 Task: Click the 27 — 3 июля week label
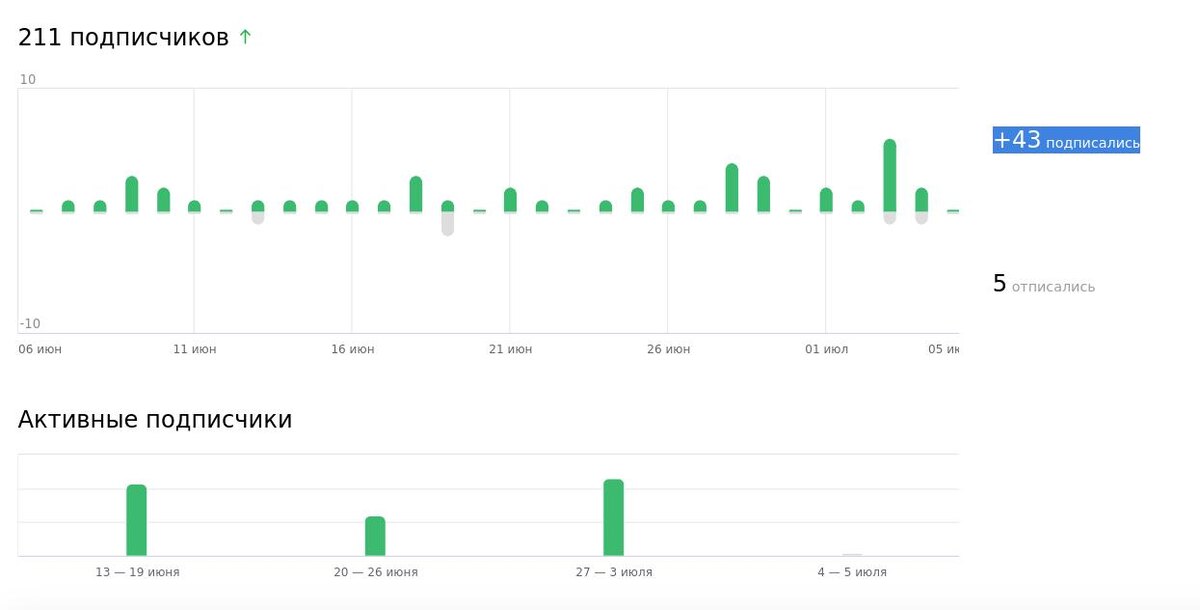[614, 572]
